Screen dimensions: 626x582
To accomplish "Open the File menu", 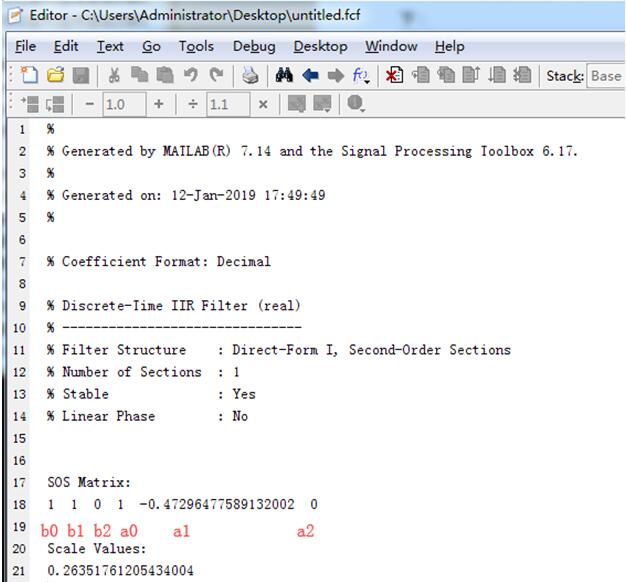I will click(25, 46).
